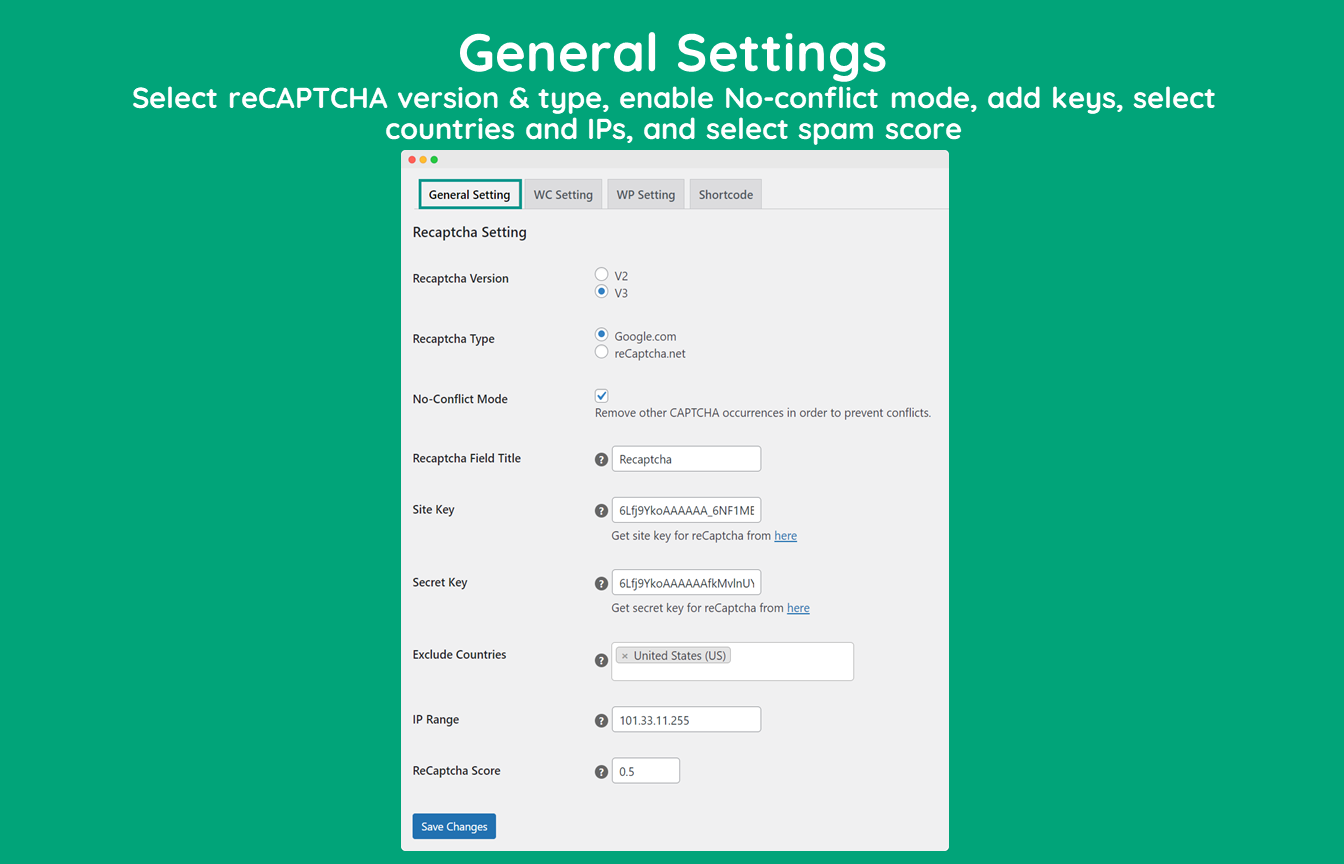Click the help icon next to Secret Key
The height and width of the screenshot is (864, 1344).
click(x=601, y=584)
